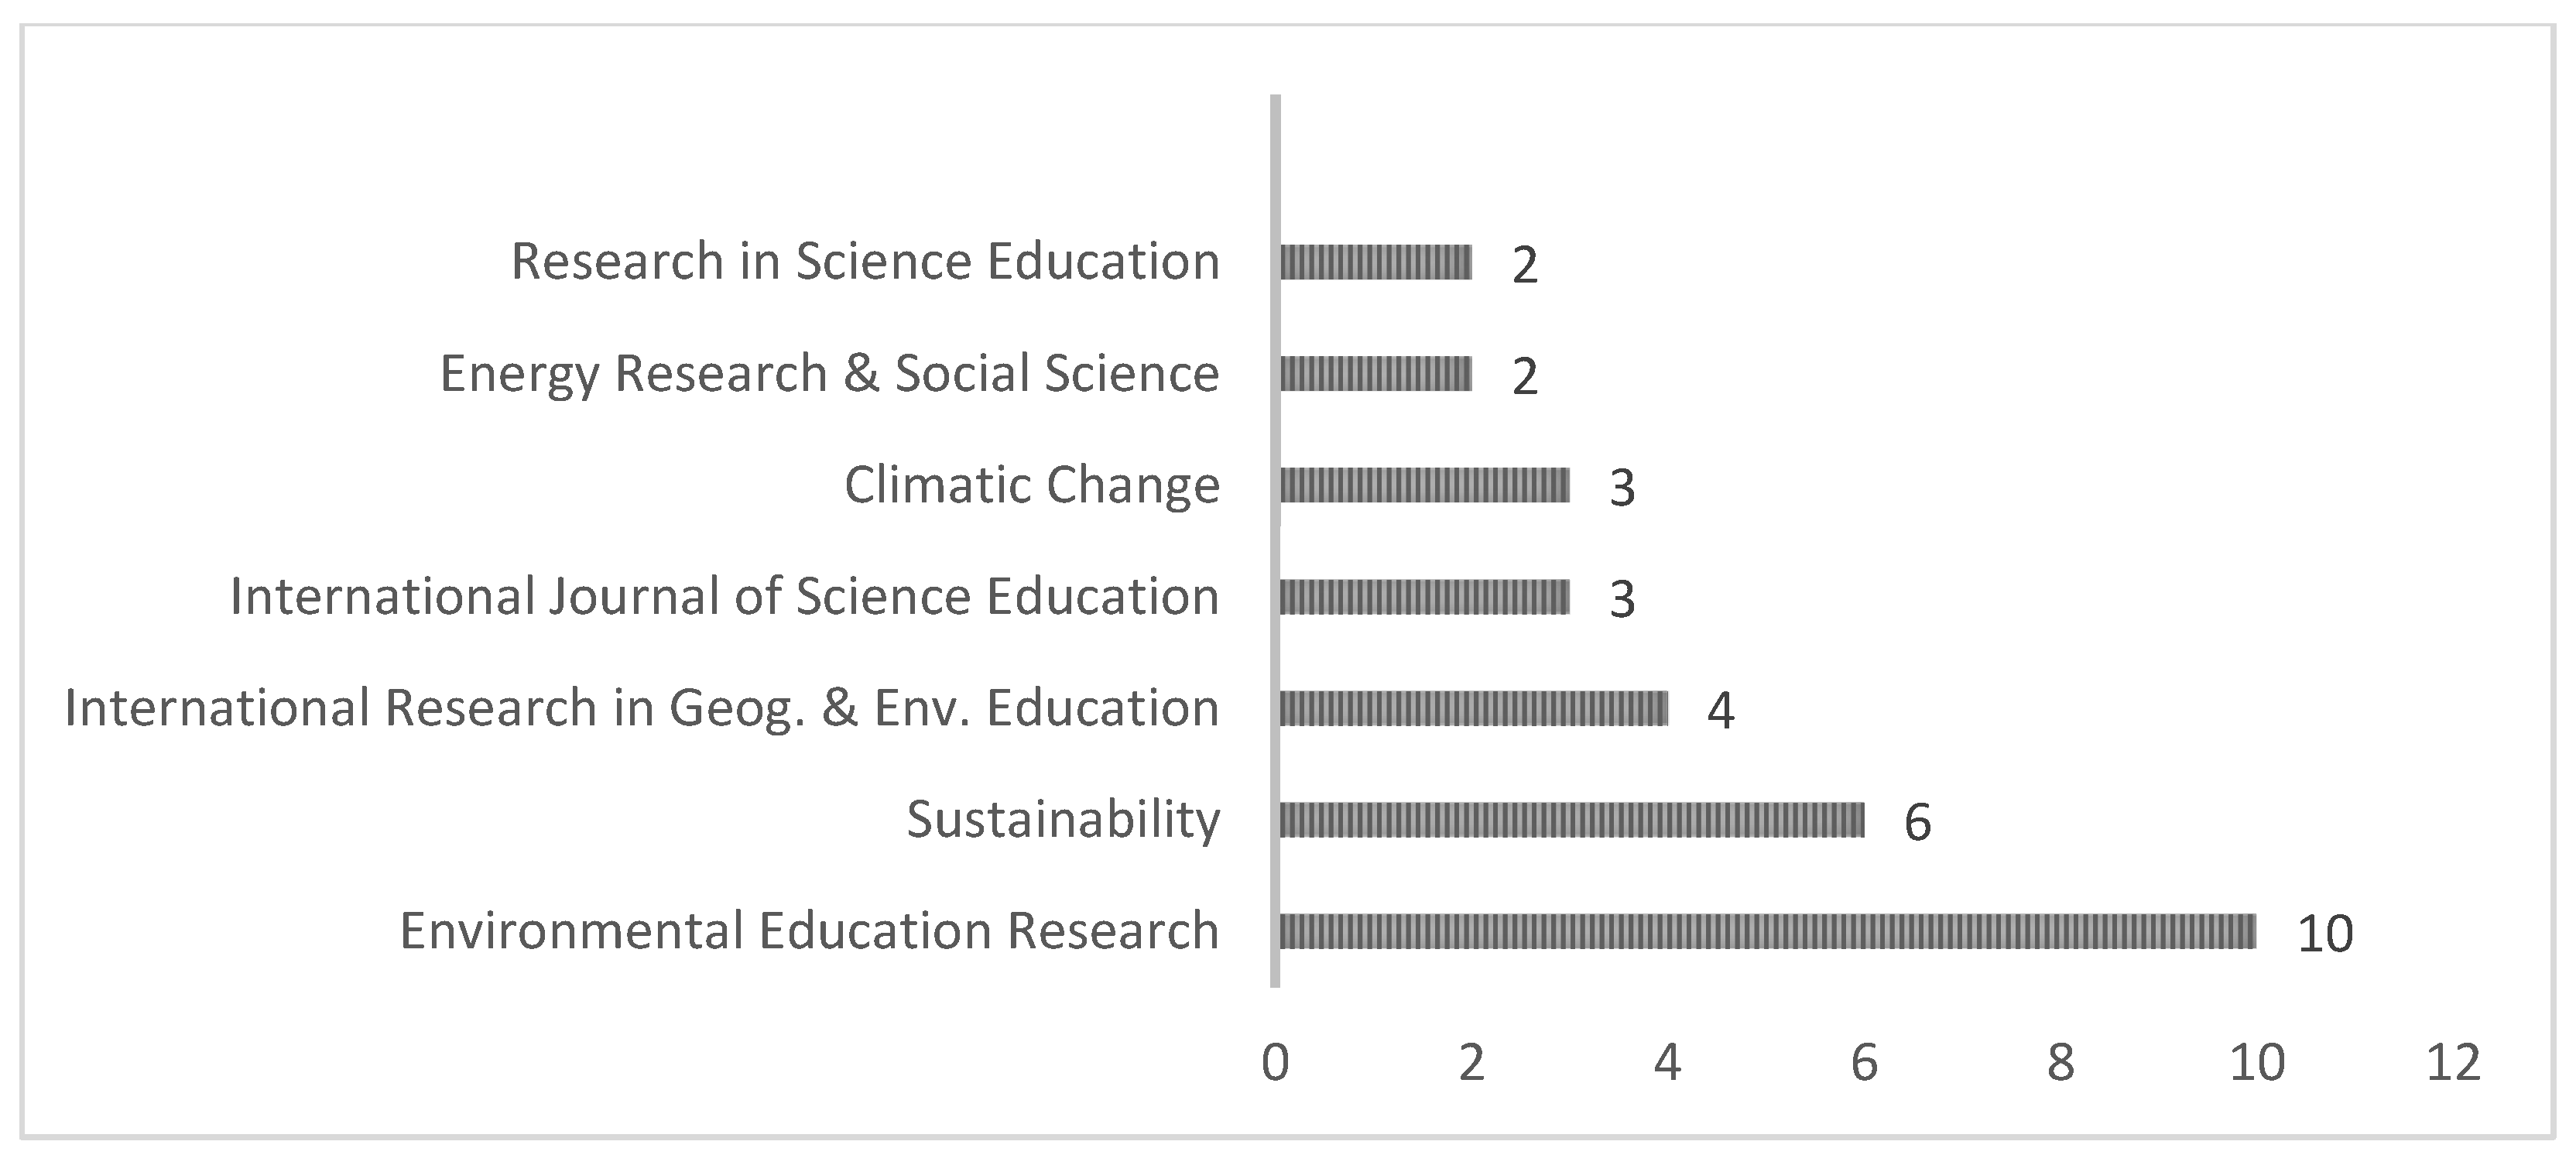The height and width of the screenshot is (1155, 2576).
Task: Click the Environmental Education Research bar
Action: pos(1767,931)
